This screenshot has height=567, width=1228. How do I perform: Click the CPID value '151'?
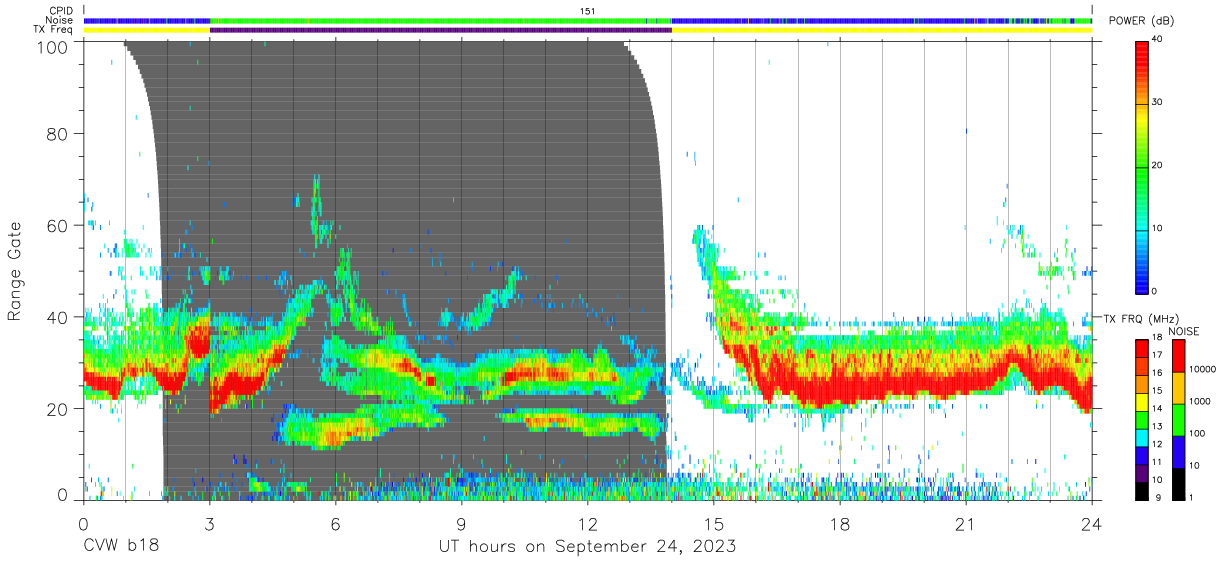click(588, 11)
